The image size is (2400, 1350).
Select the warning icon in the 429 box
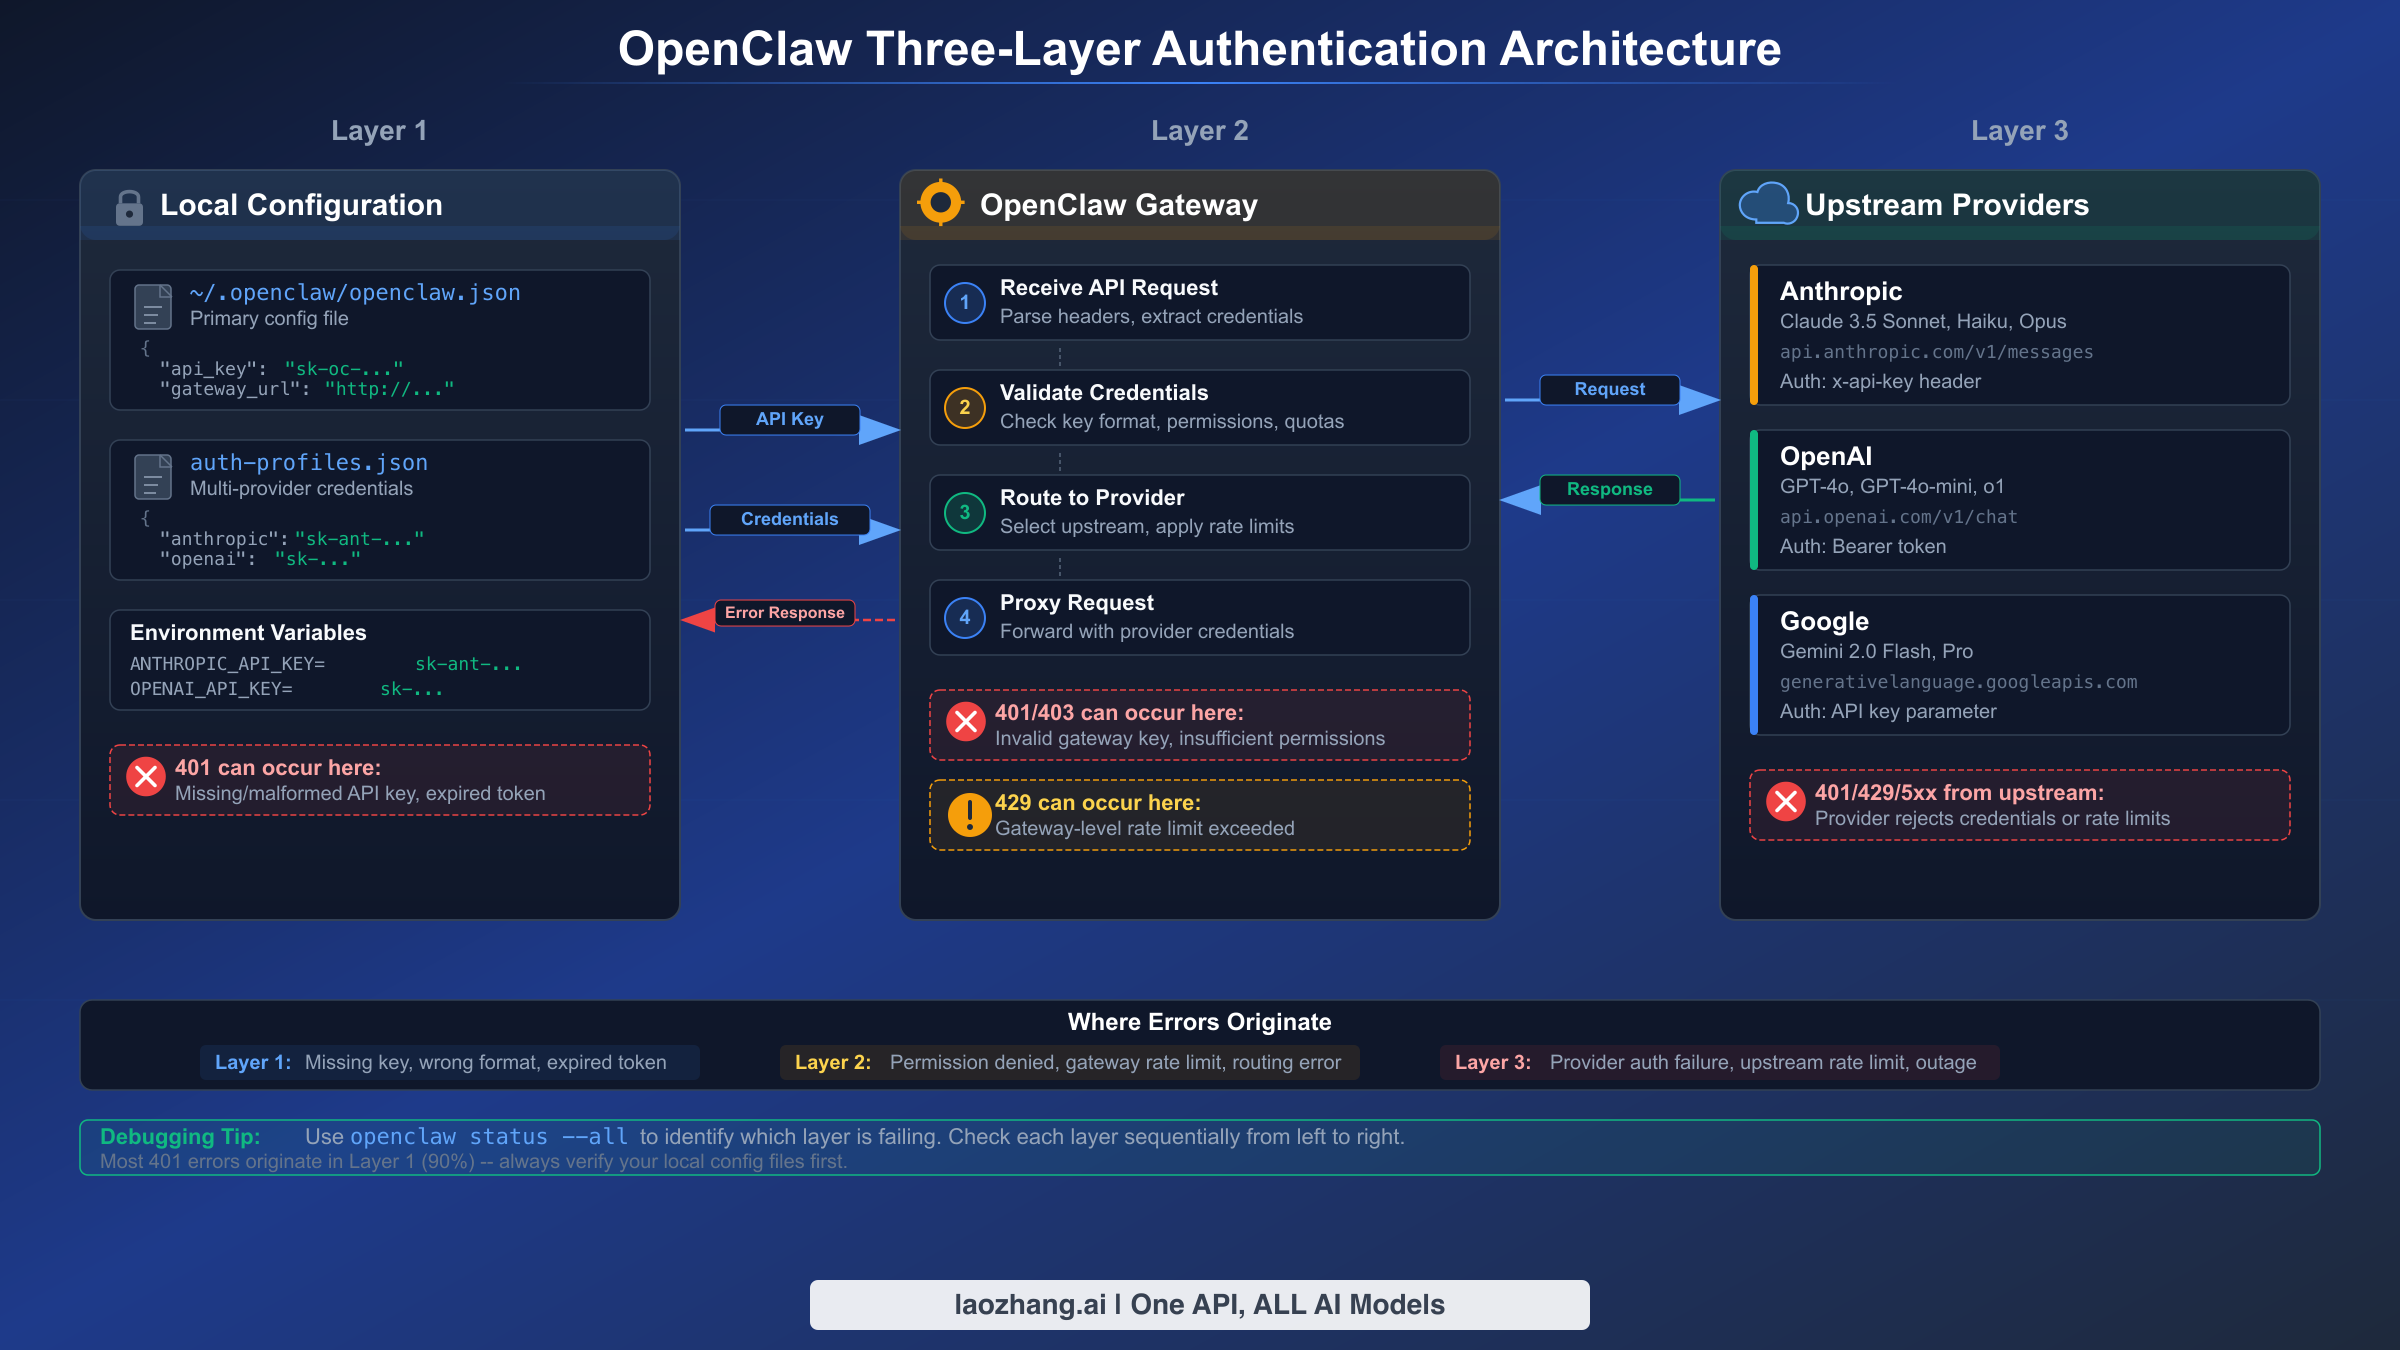click(x=966, y=814)
